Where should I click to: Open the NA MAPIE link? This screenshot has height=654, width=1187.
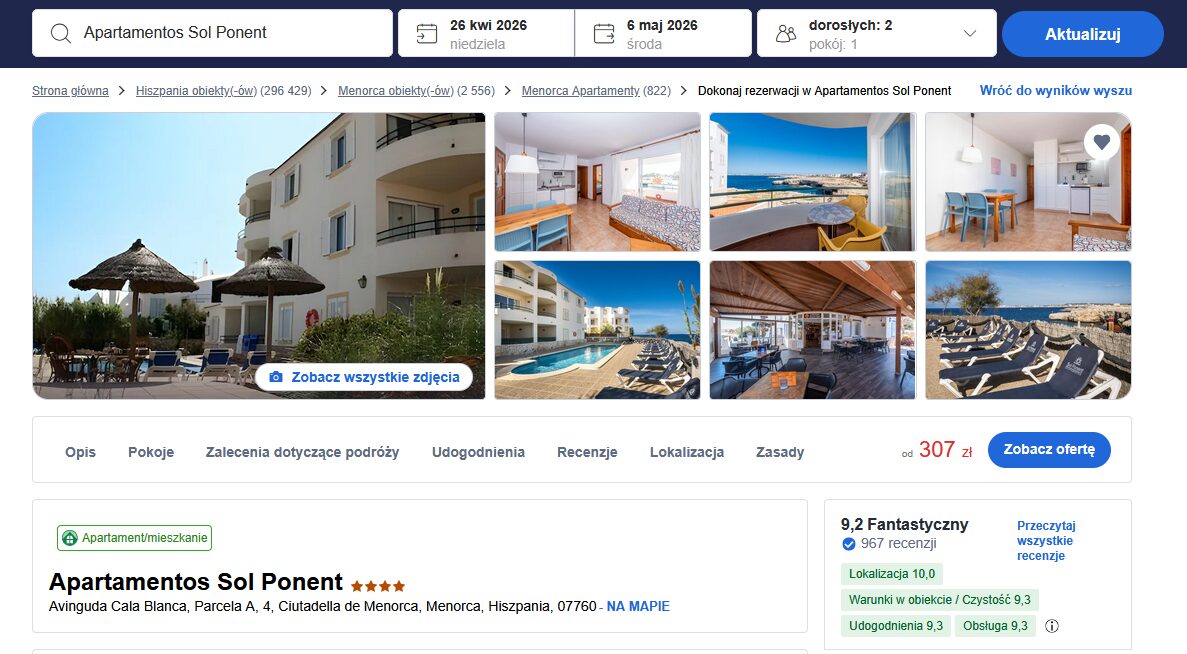tap(638, 606)
